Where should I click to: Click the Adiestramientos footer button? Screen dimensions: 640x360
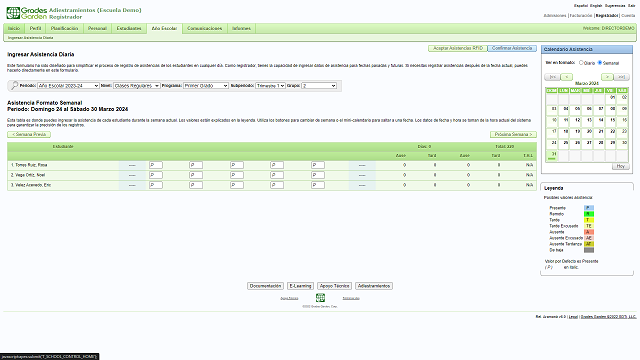[374, 286]
